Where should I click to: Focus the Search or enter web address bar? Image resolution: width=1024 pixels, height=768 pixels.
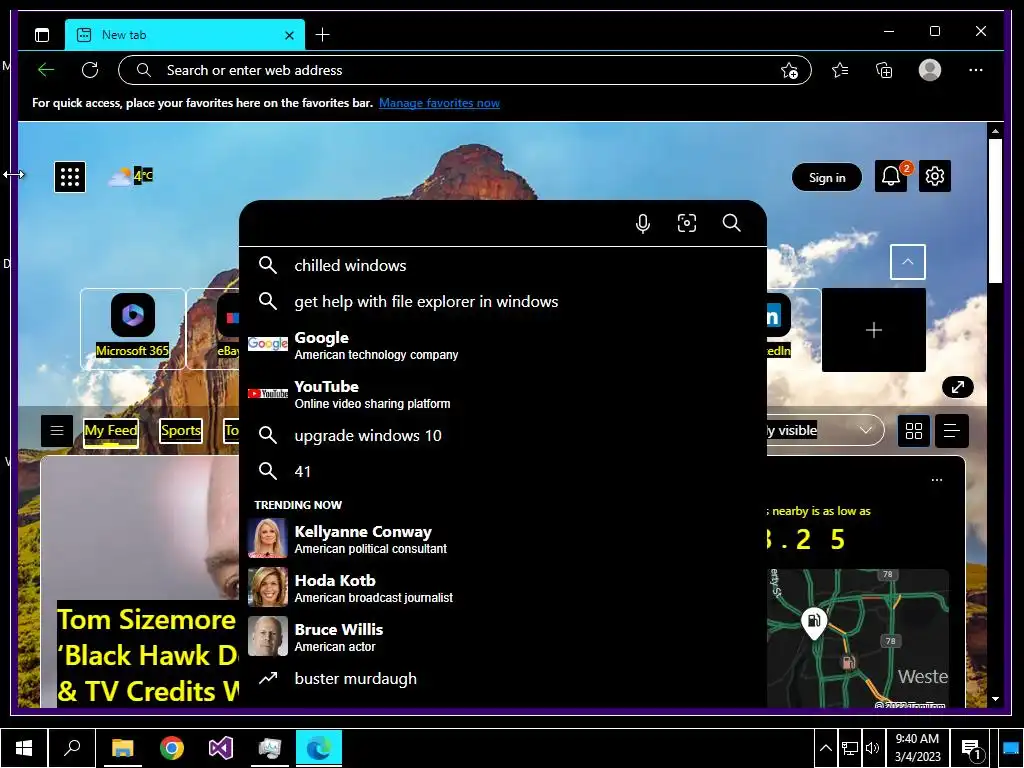point(464,70)
